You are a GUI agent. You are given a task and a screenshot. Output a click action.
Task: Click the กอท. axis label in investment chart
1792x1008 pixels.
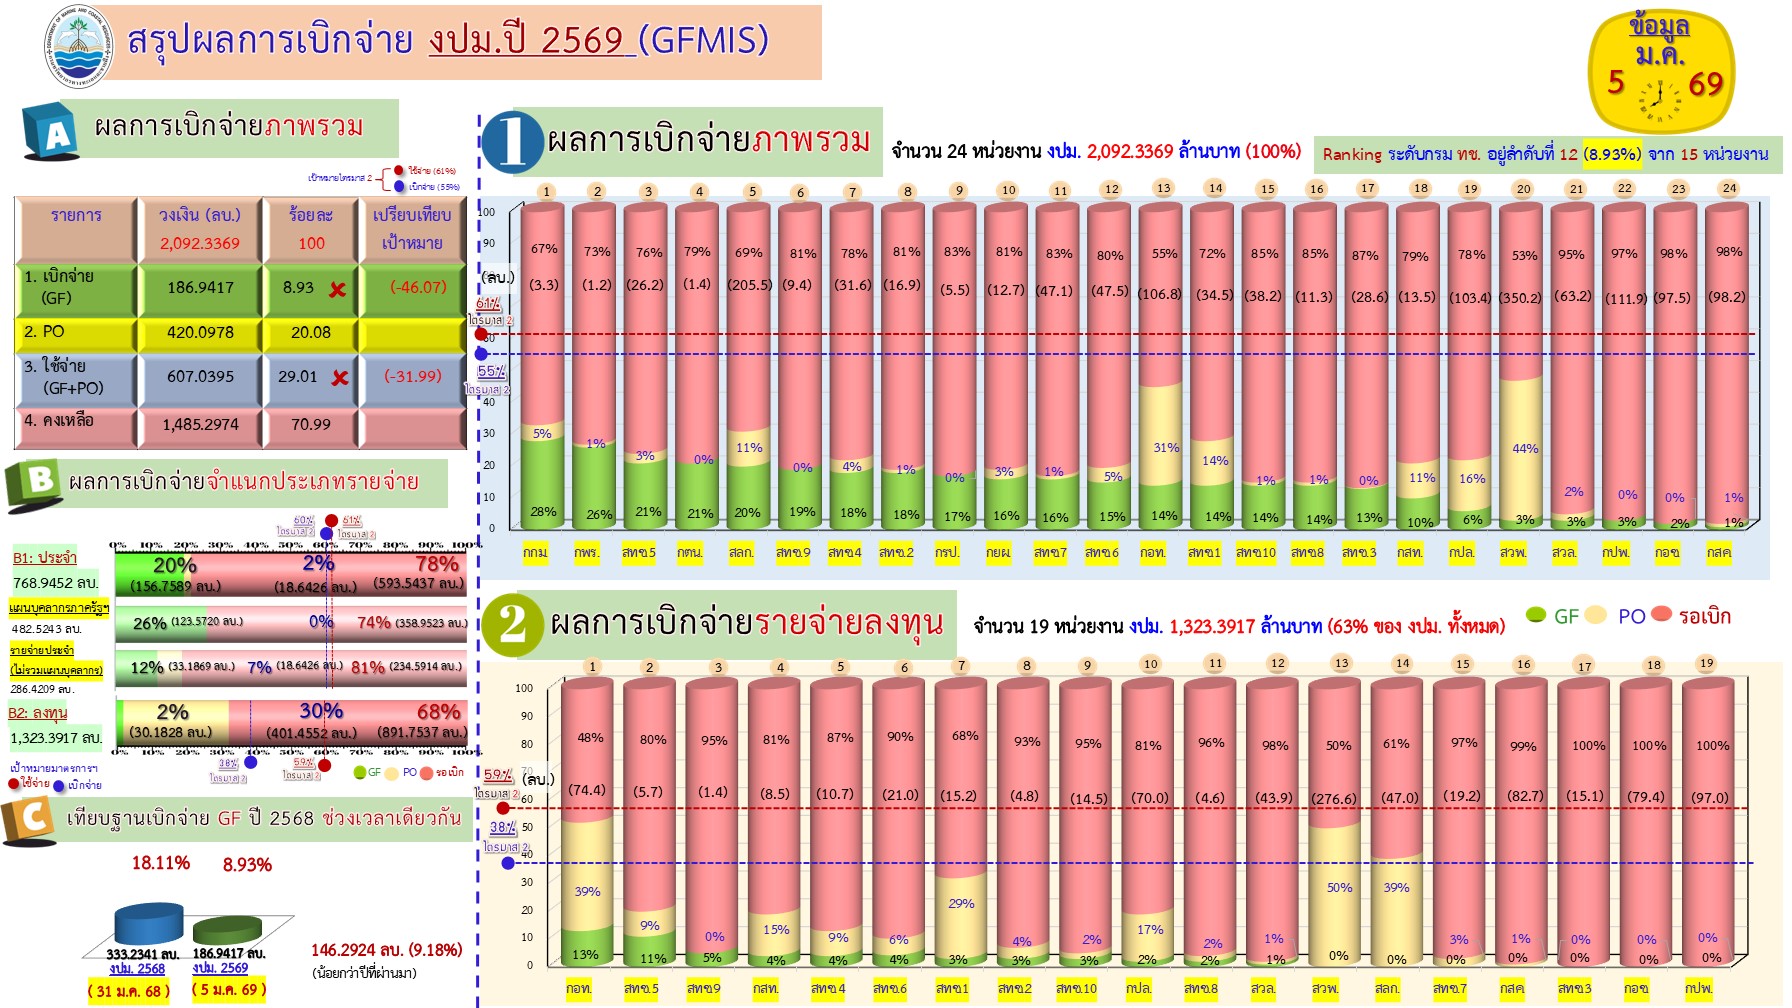(579, 988)
